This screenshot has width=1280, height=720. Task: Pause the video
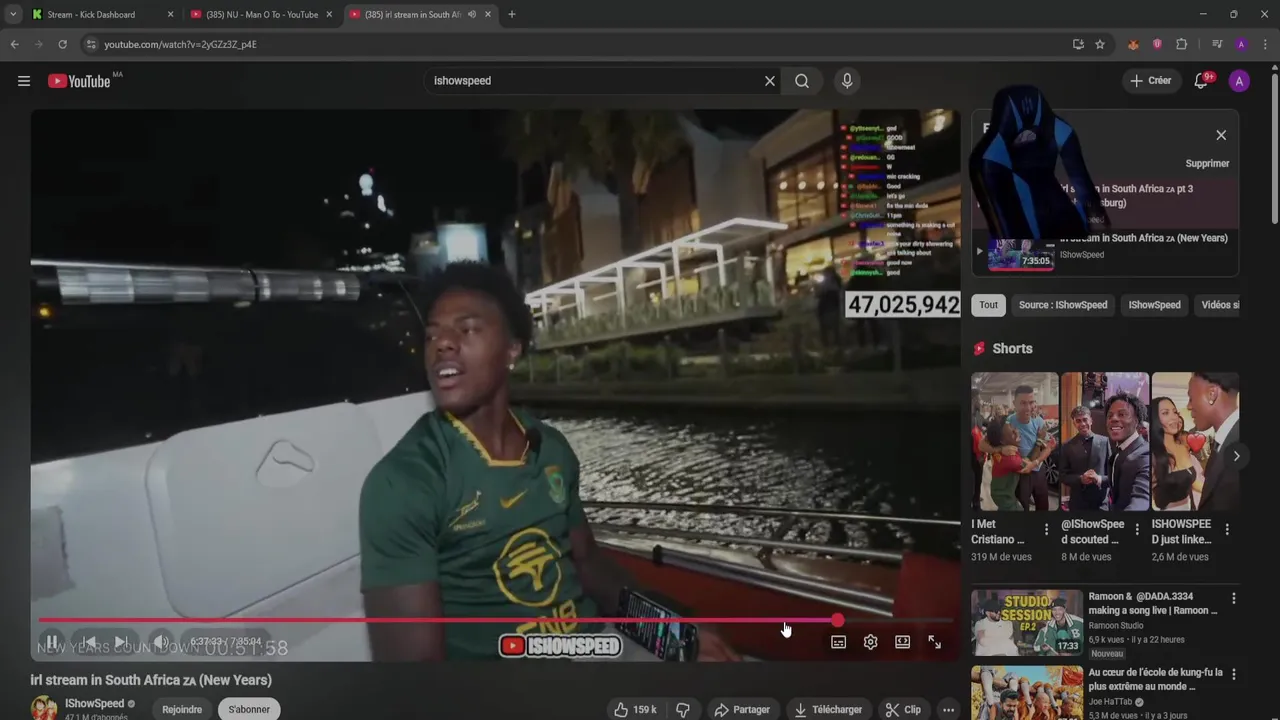pyautogui.click(x=52, y=642)
